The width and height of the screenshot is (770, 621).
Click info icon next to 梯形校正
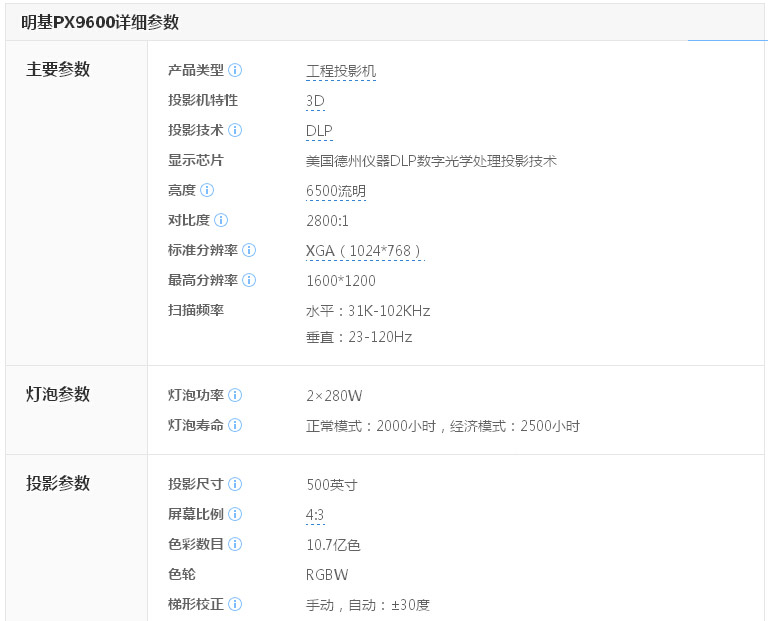[235, 604]
